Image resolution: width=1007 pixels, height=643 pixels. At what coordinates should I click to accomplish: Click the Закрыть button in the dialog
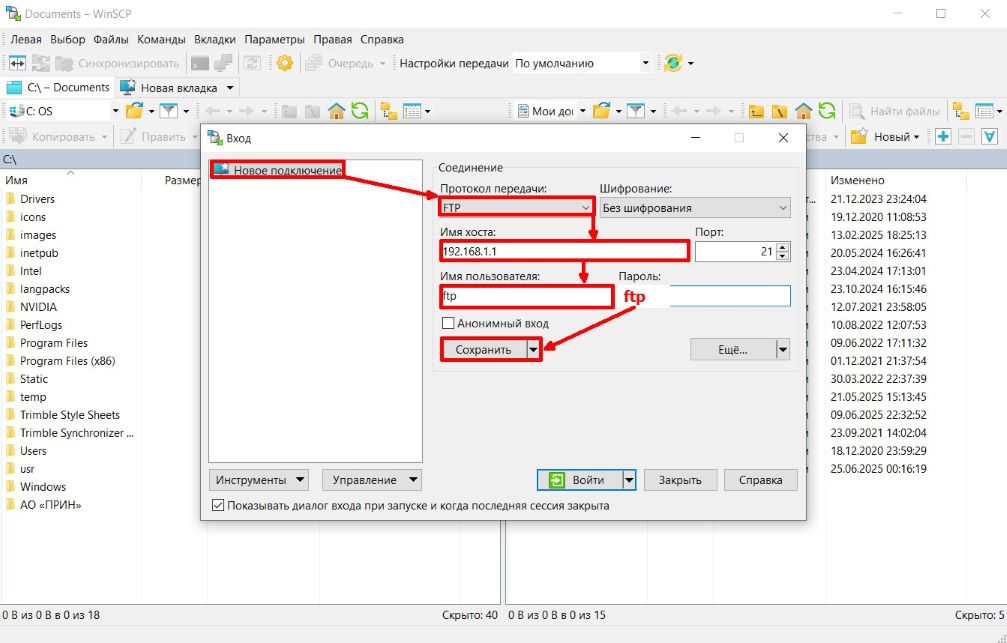click(680, 480)
